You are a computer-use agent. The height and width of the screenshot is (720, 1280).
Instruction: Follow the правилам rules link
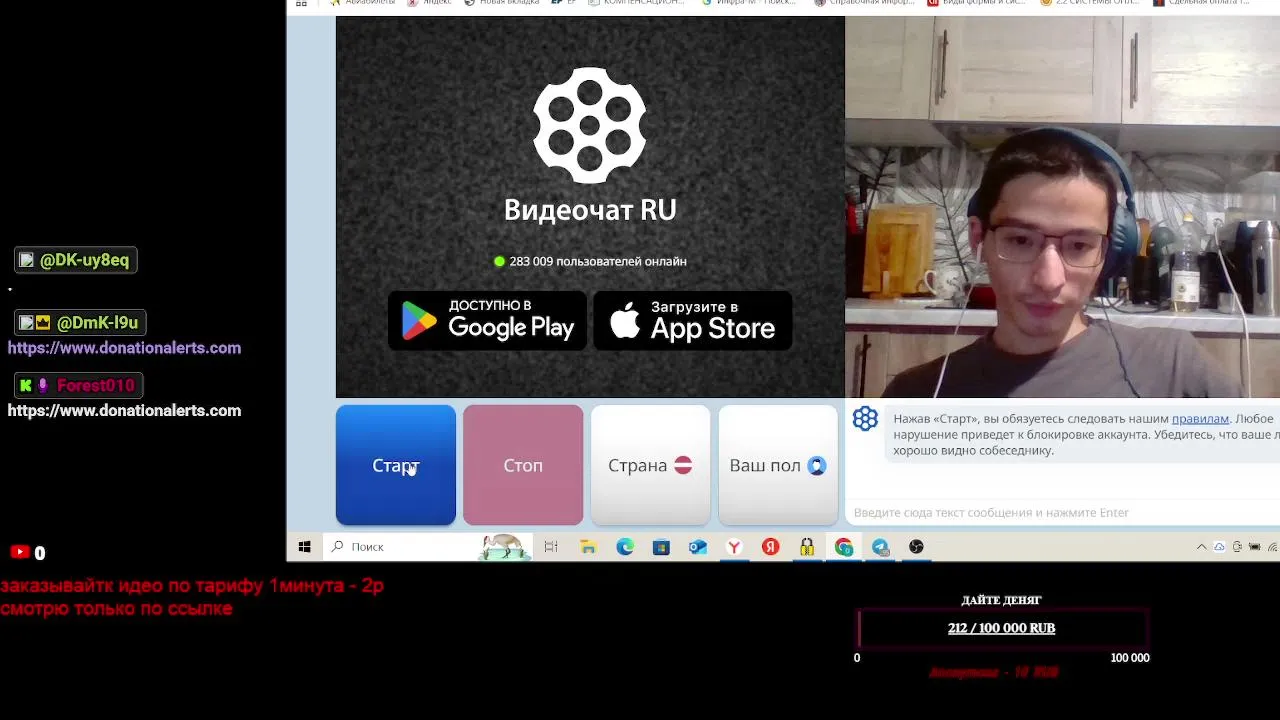1200,419
